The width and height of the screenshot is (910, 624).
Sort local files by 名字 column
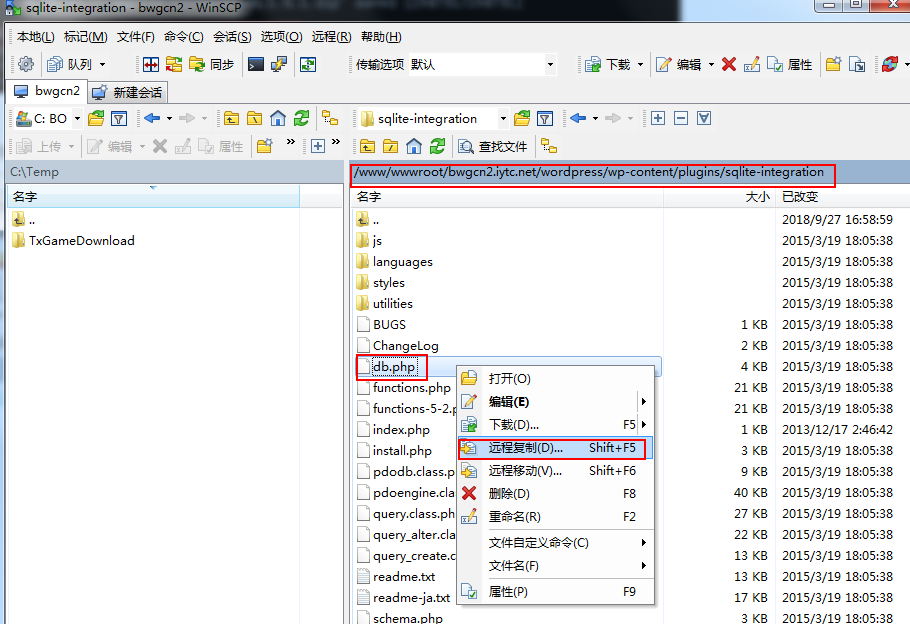click(153, 197)
